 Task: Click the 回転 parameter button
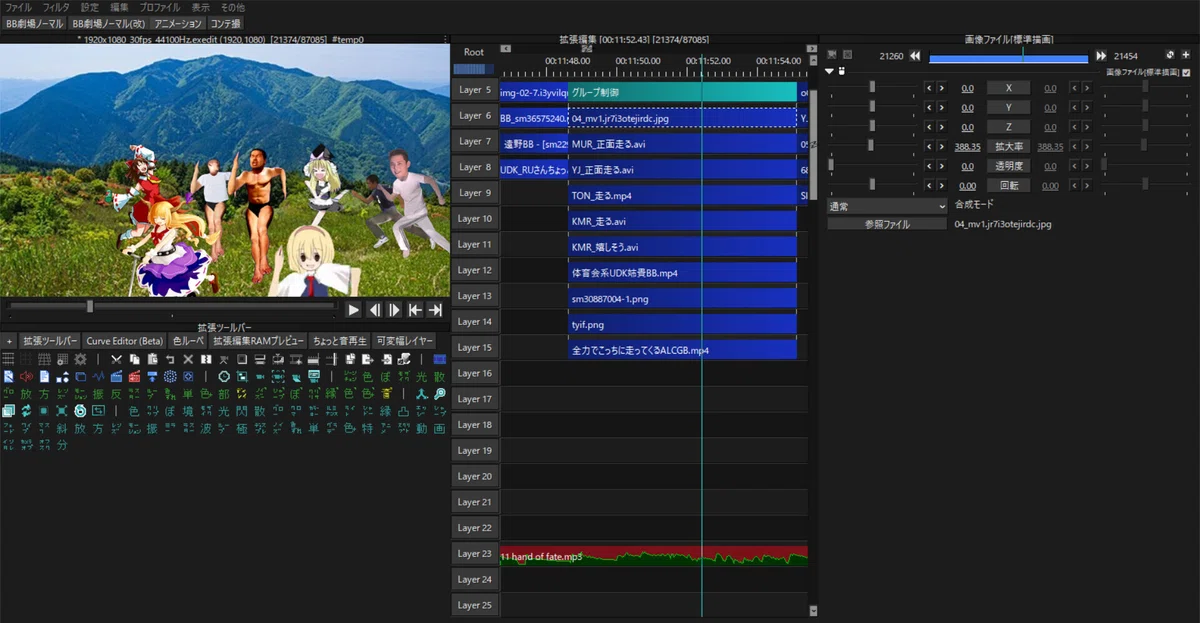[x=1008, y=185]
